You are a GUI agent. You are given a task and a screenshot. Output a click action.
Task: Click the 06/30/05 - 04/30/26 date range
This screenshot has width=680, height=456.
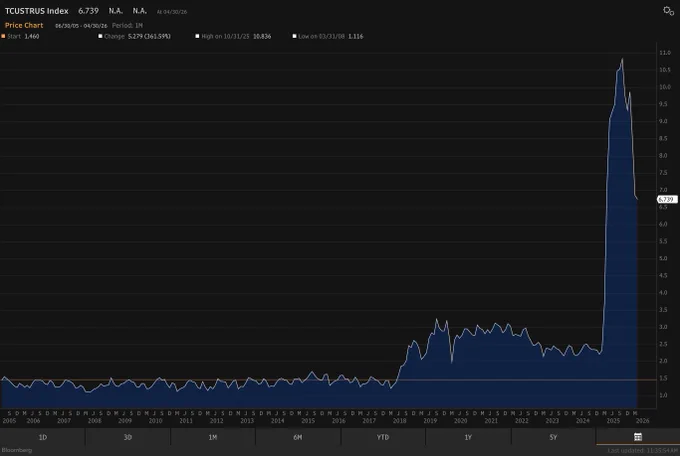click(81, 26)
